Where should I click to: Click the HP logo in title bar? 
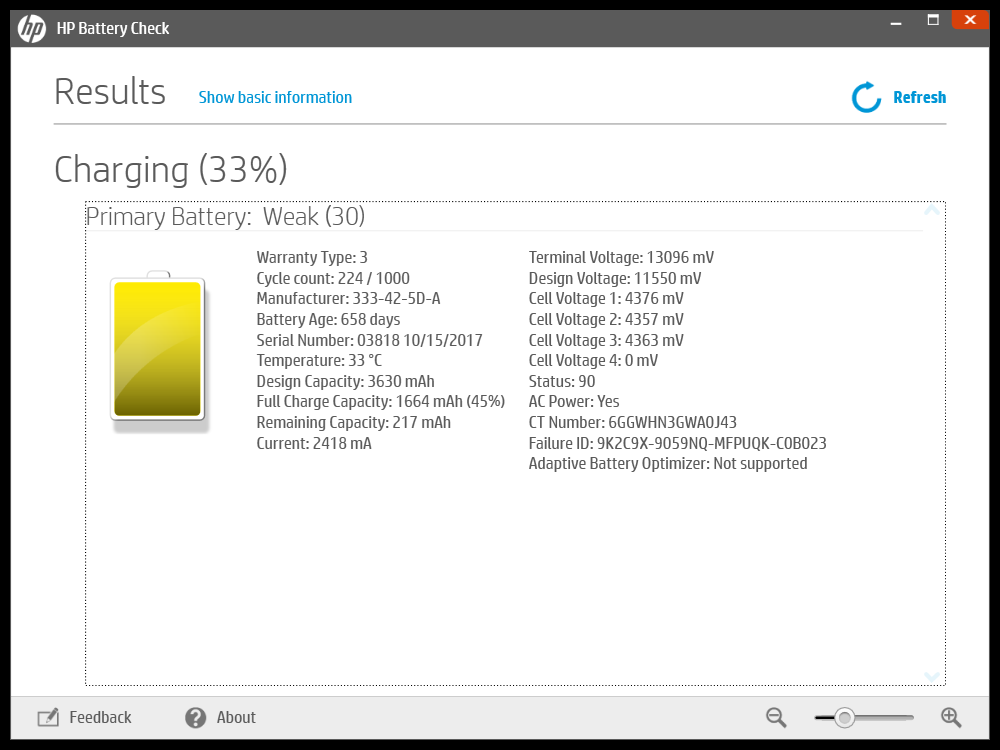pyautogui.click(x=31, y=29)
